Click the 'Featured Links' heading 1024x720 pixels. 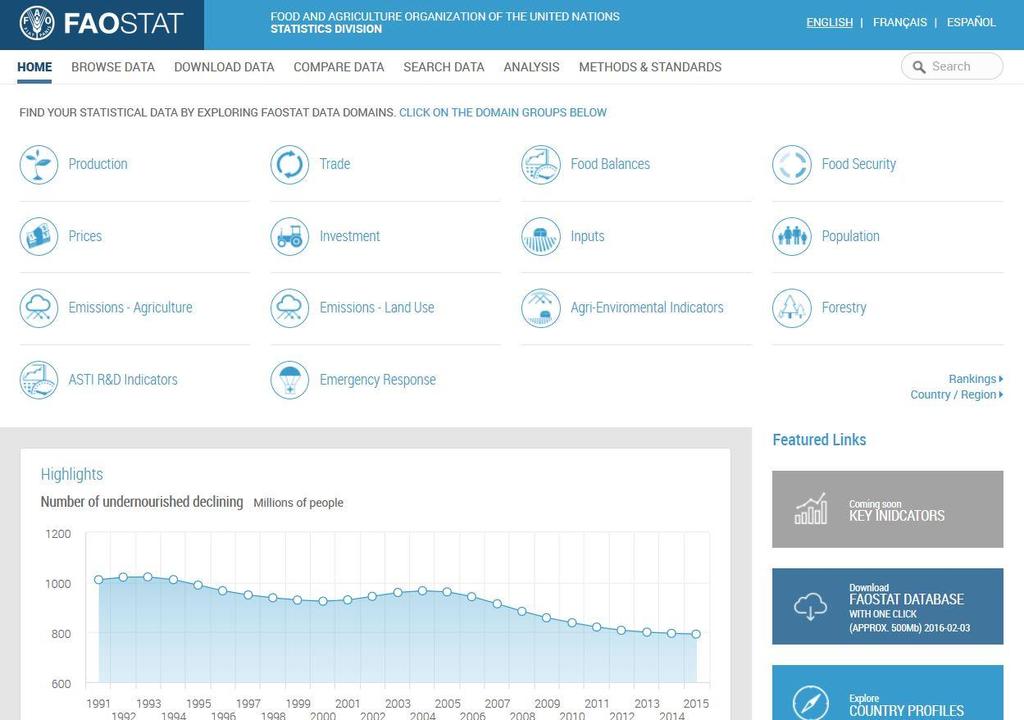tap(819, 440)
